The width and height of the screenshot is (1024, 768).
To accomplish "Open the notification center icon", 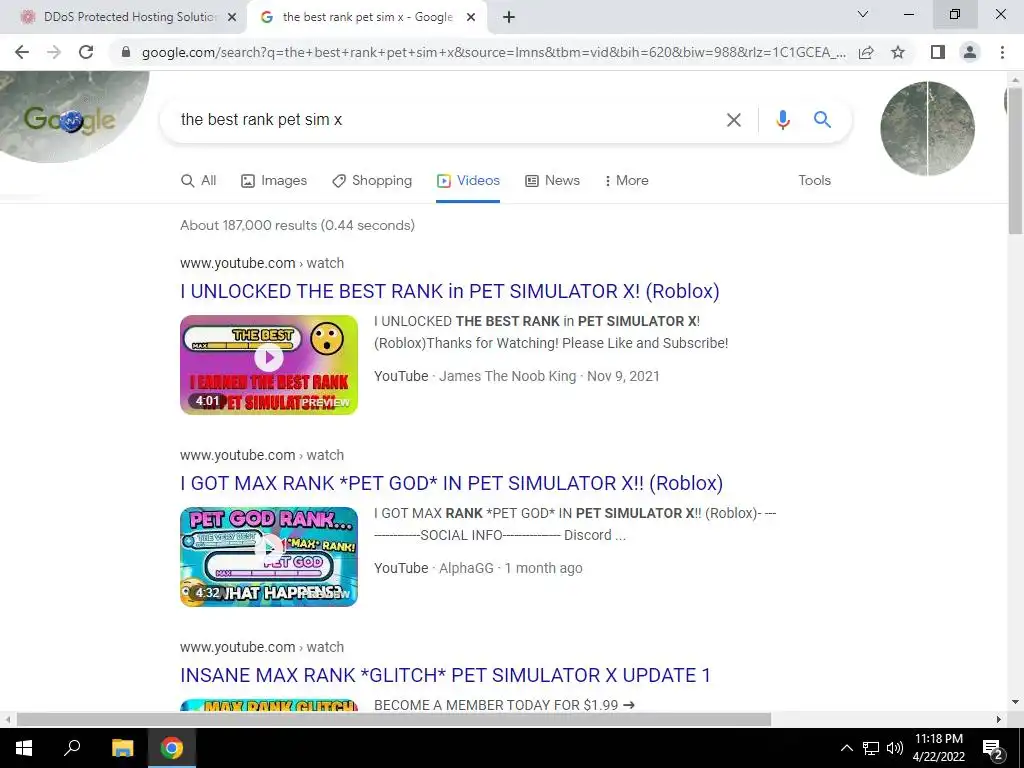I will [993, 749].
